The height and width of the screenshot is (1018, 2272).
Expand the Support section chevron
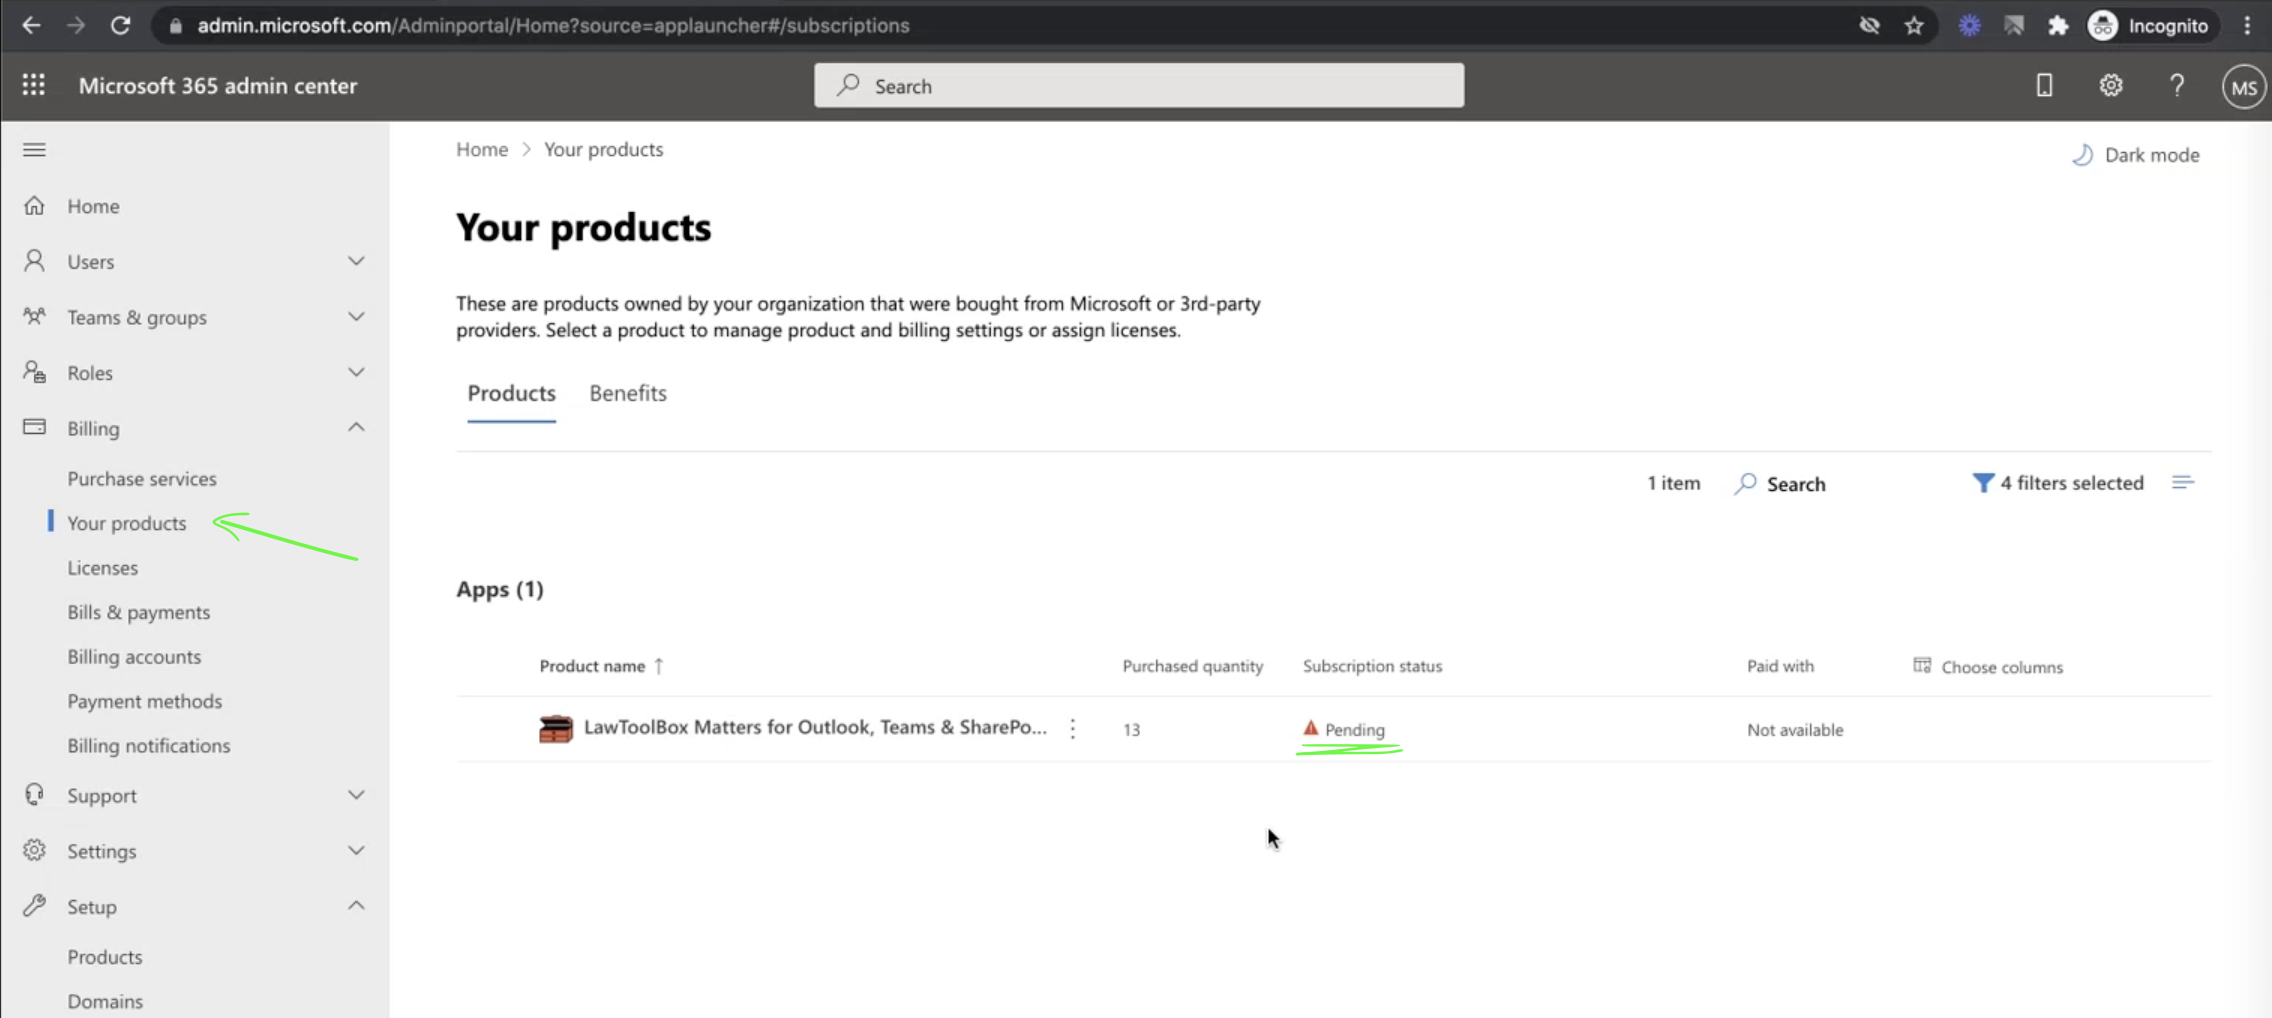click(x=356, y=794)
